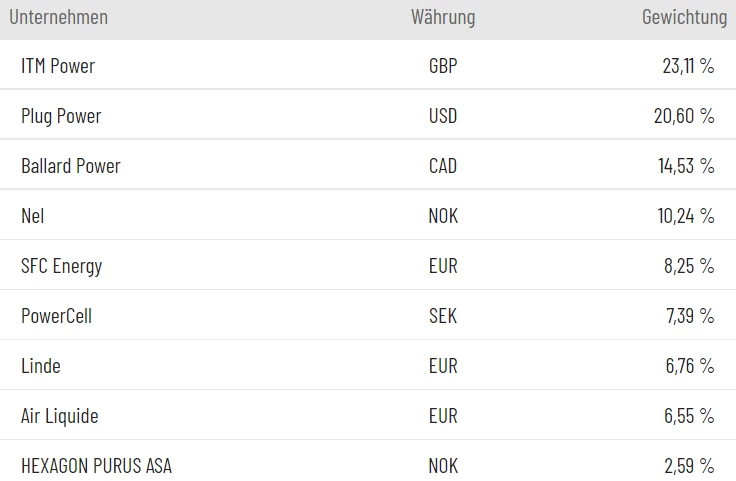Select the PowerCell entry
The image size is (736, 481).
click(56, 316)
